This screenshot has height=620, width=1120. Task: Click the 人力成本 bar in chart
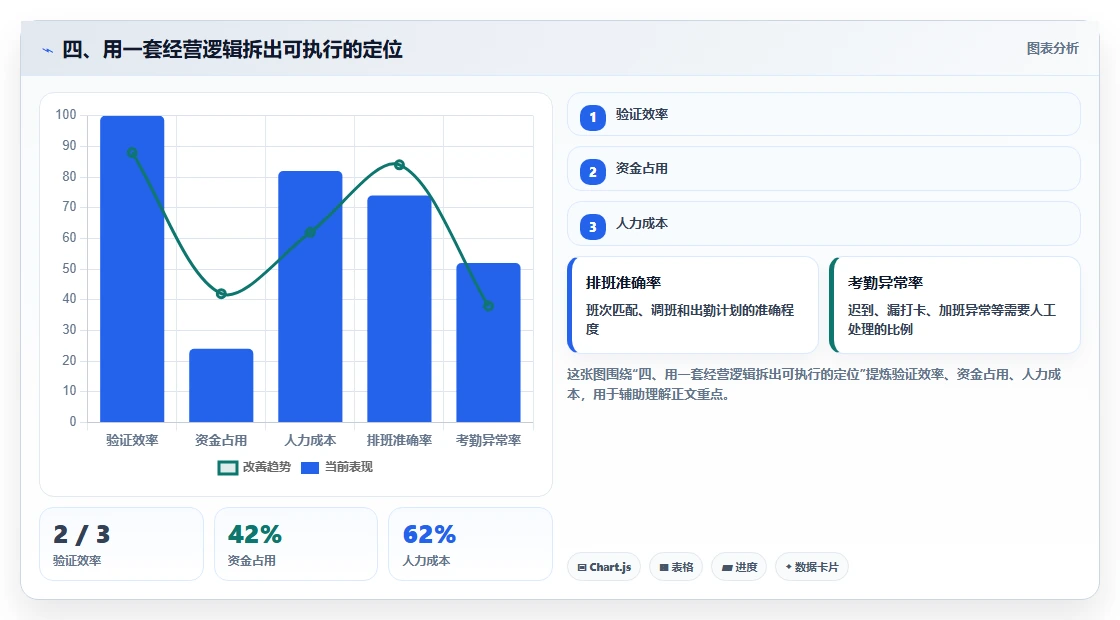[310, 296]
